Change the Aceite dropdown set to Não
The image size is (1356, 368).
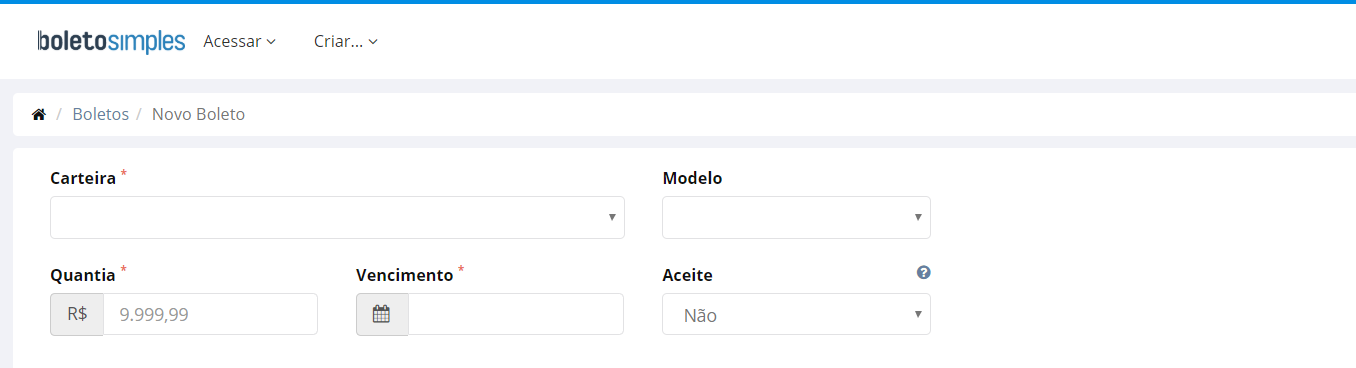[x=796, y=314]
